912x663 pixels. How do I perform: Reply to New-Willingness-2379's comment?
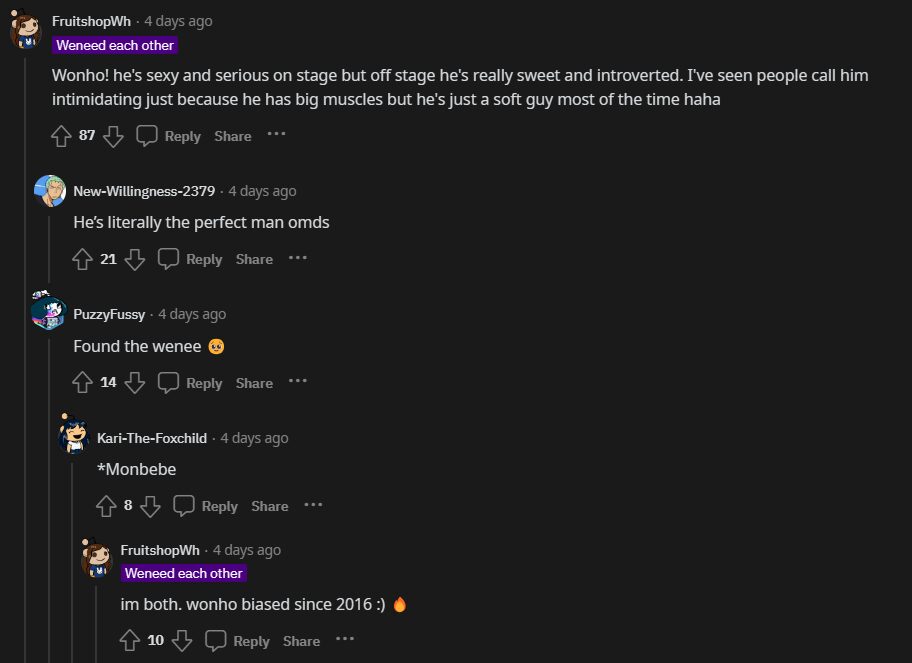pyautogui.click(x=191, y=259)
